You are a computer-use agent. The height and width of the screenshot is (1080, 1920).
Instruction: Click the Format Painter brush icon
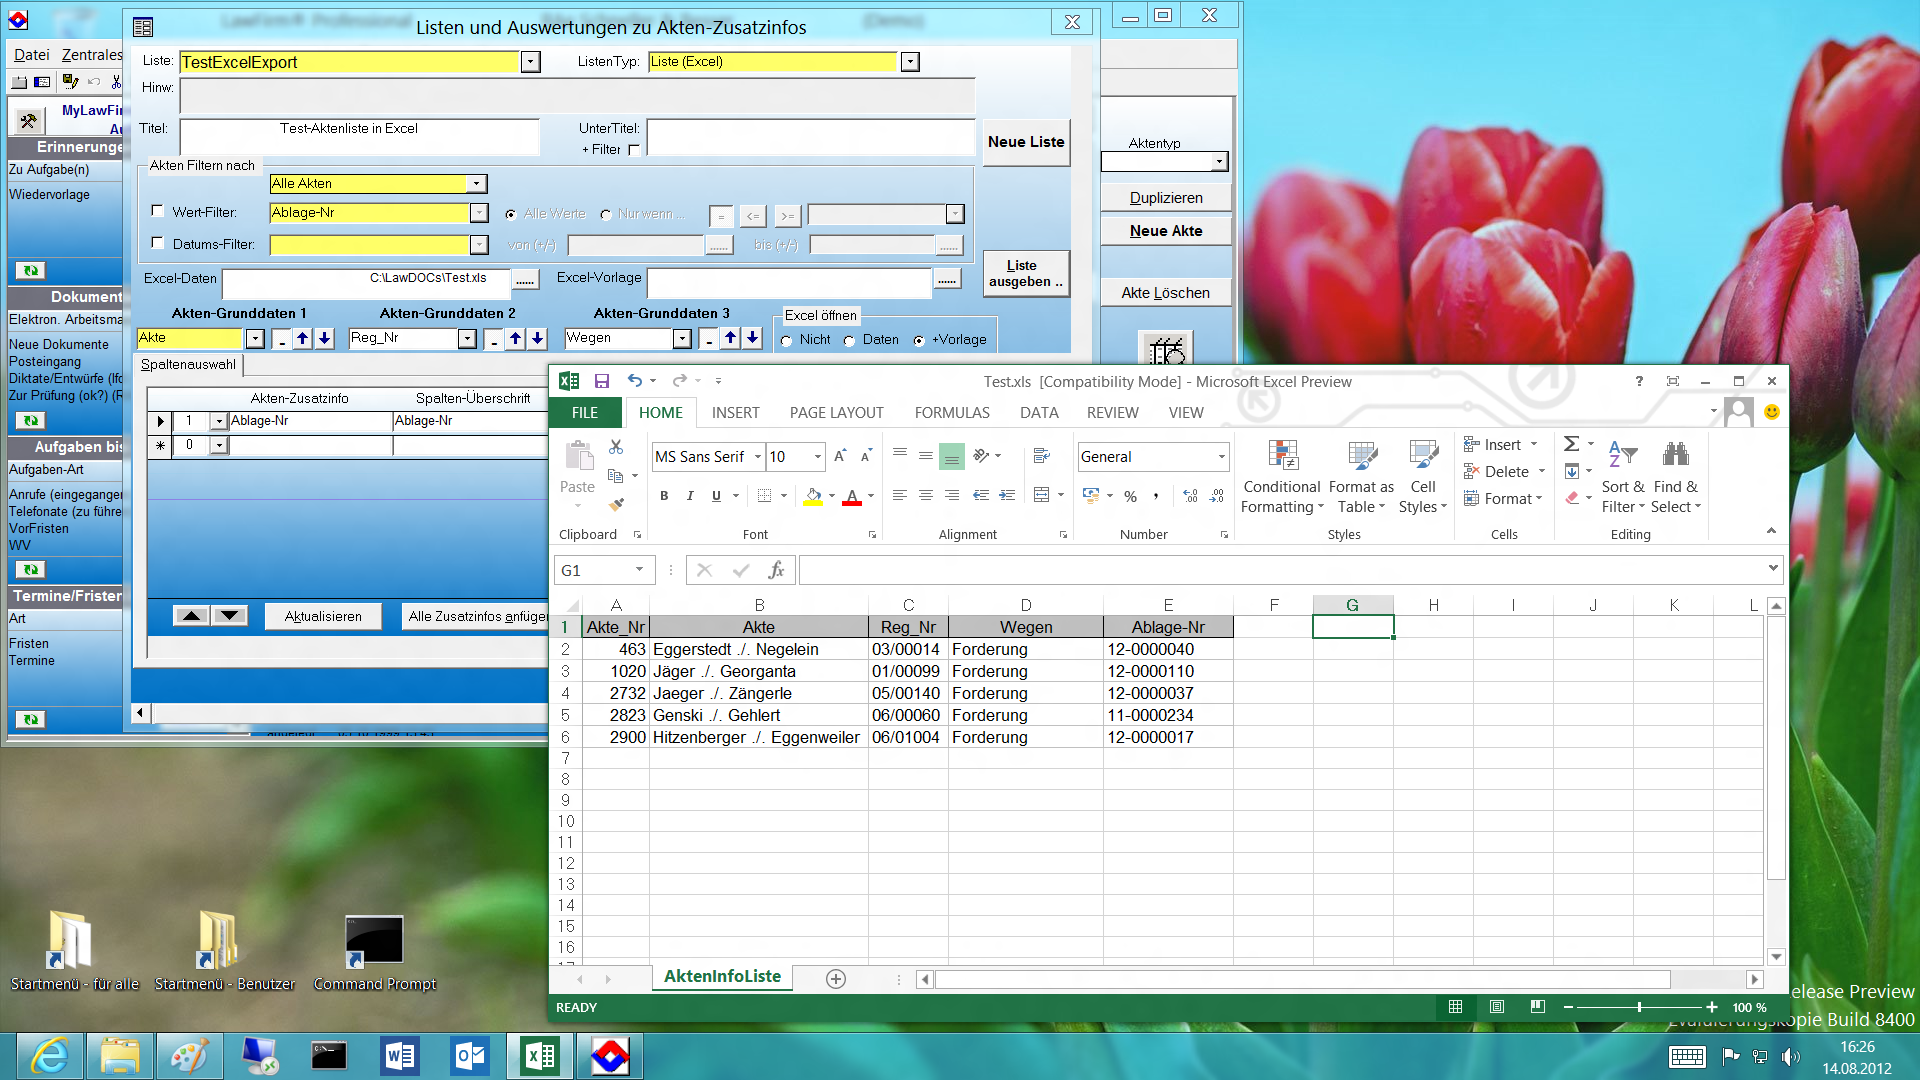[x=616, y=505]
